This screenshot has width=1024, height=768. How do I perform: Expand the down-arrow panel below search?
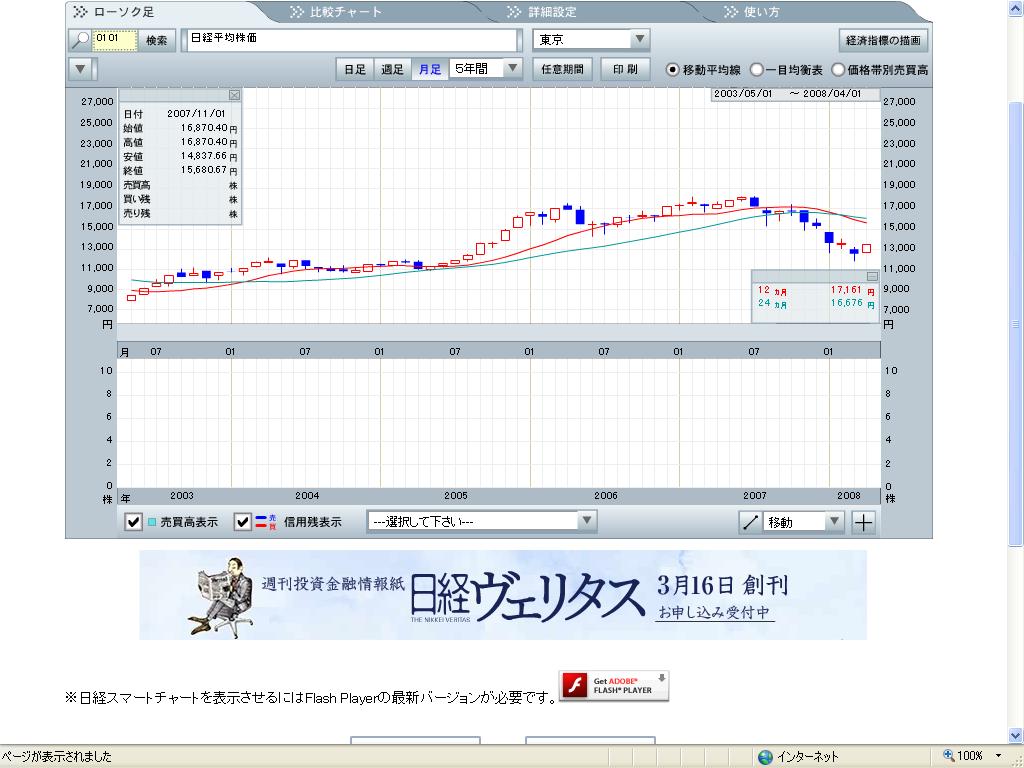[x=80, y=69]
